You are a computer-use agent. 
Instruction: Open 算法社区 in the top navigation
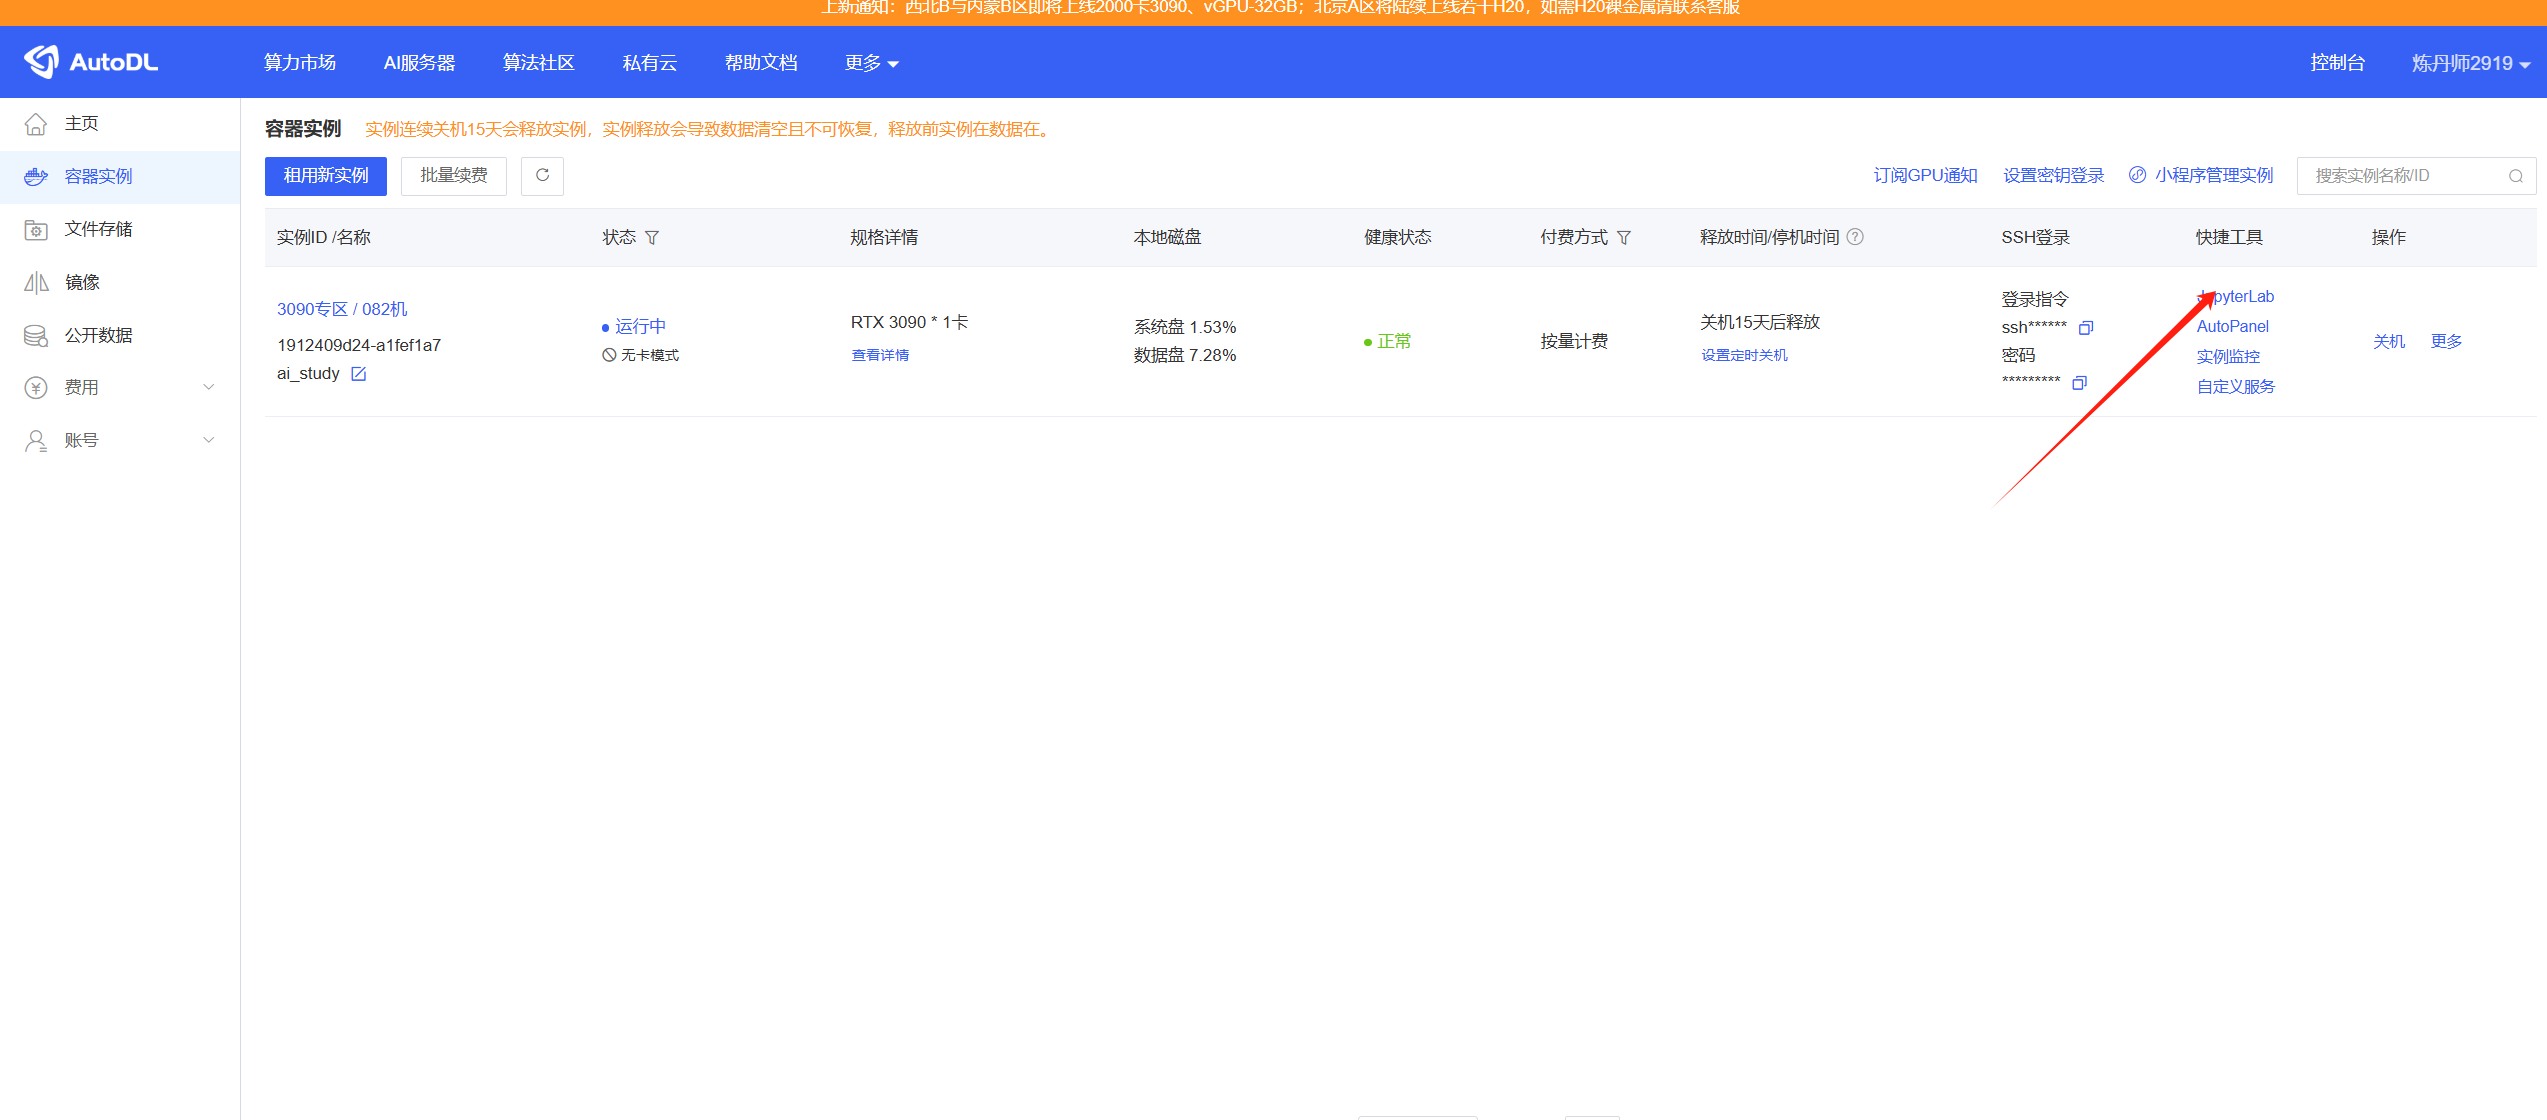538,63
